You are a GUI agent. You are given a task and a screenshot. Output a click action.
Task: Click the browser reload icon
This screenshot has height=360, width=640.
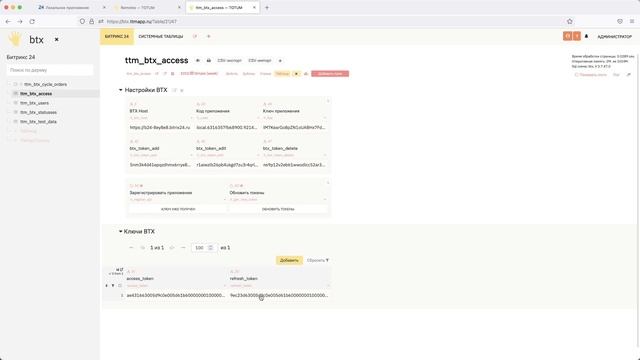coord(32,21)
